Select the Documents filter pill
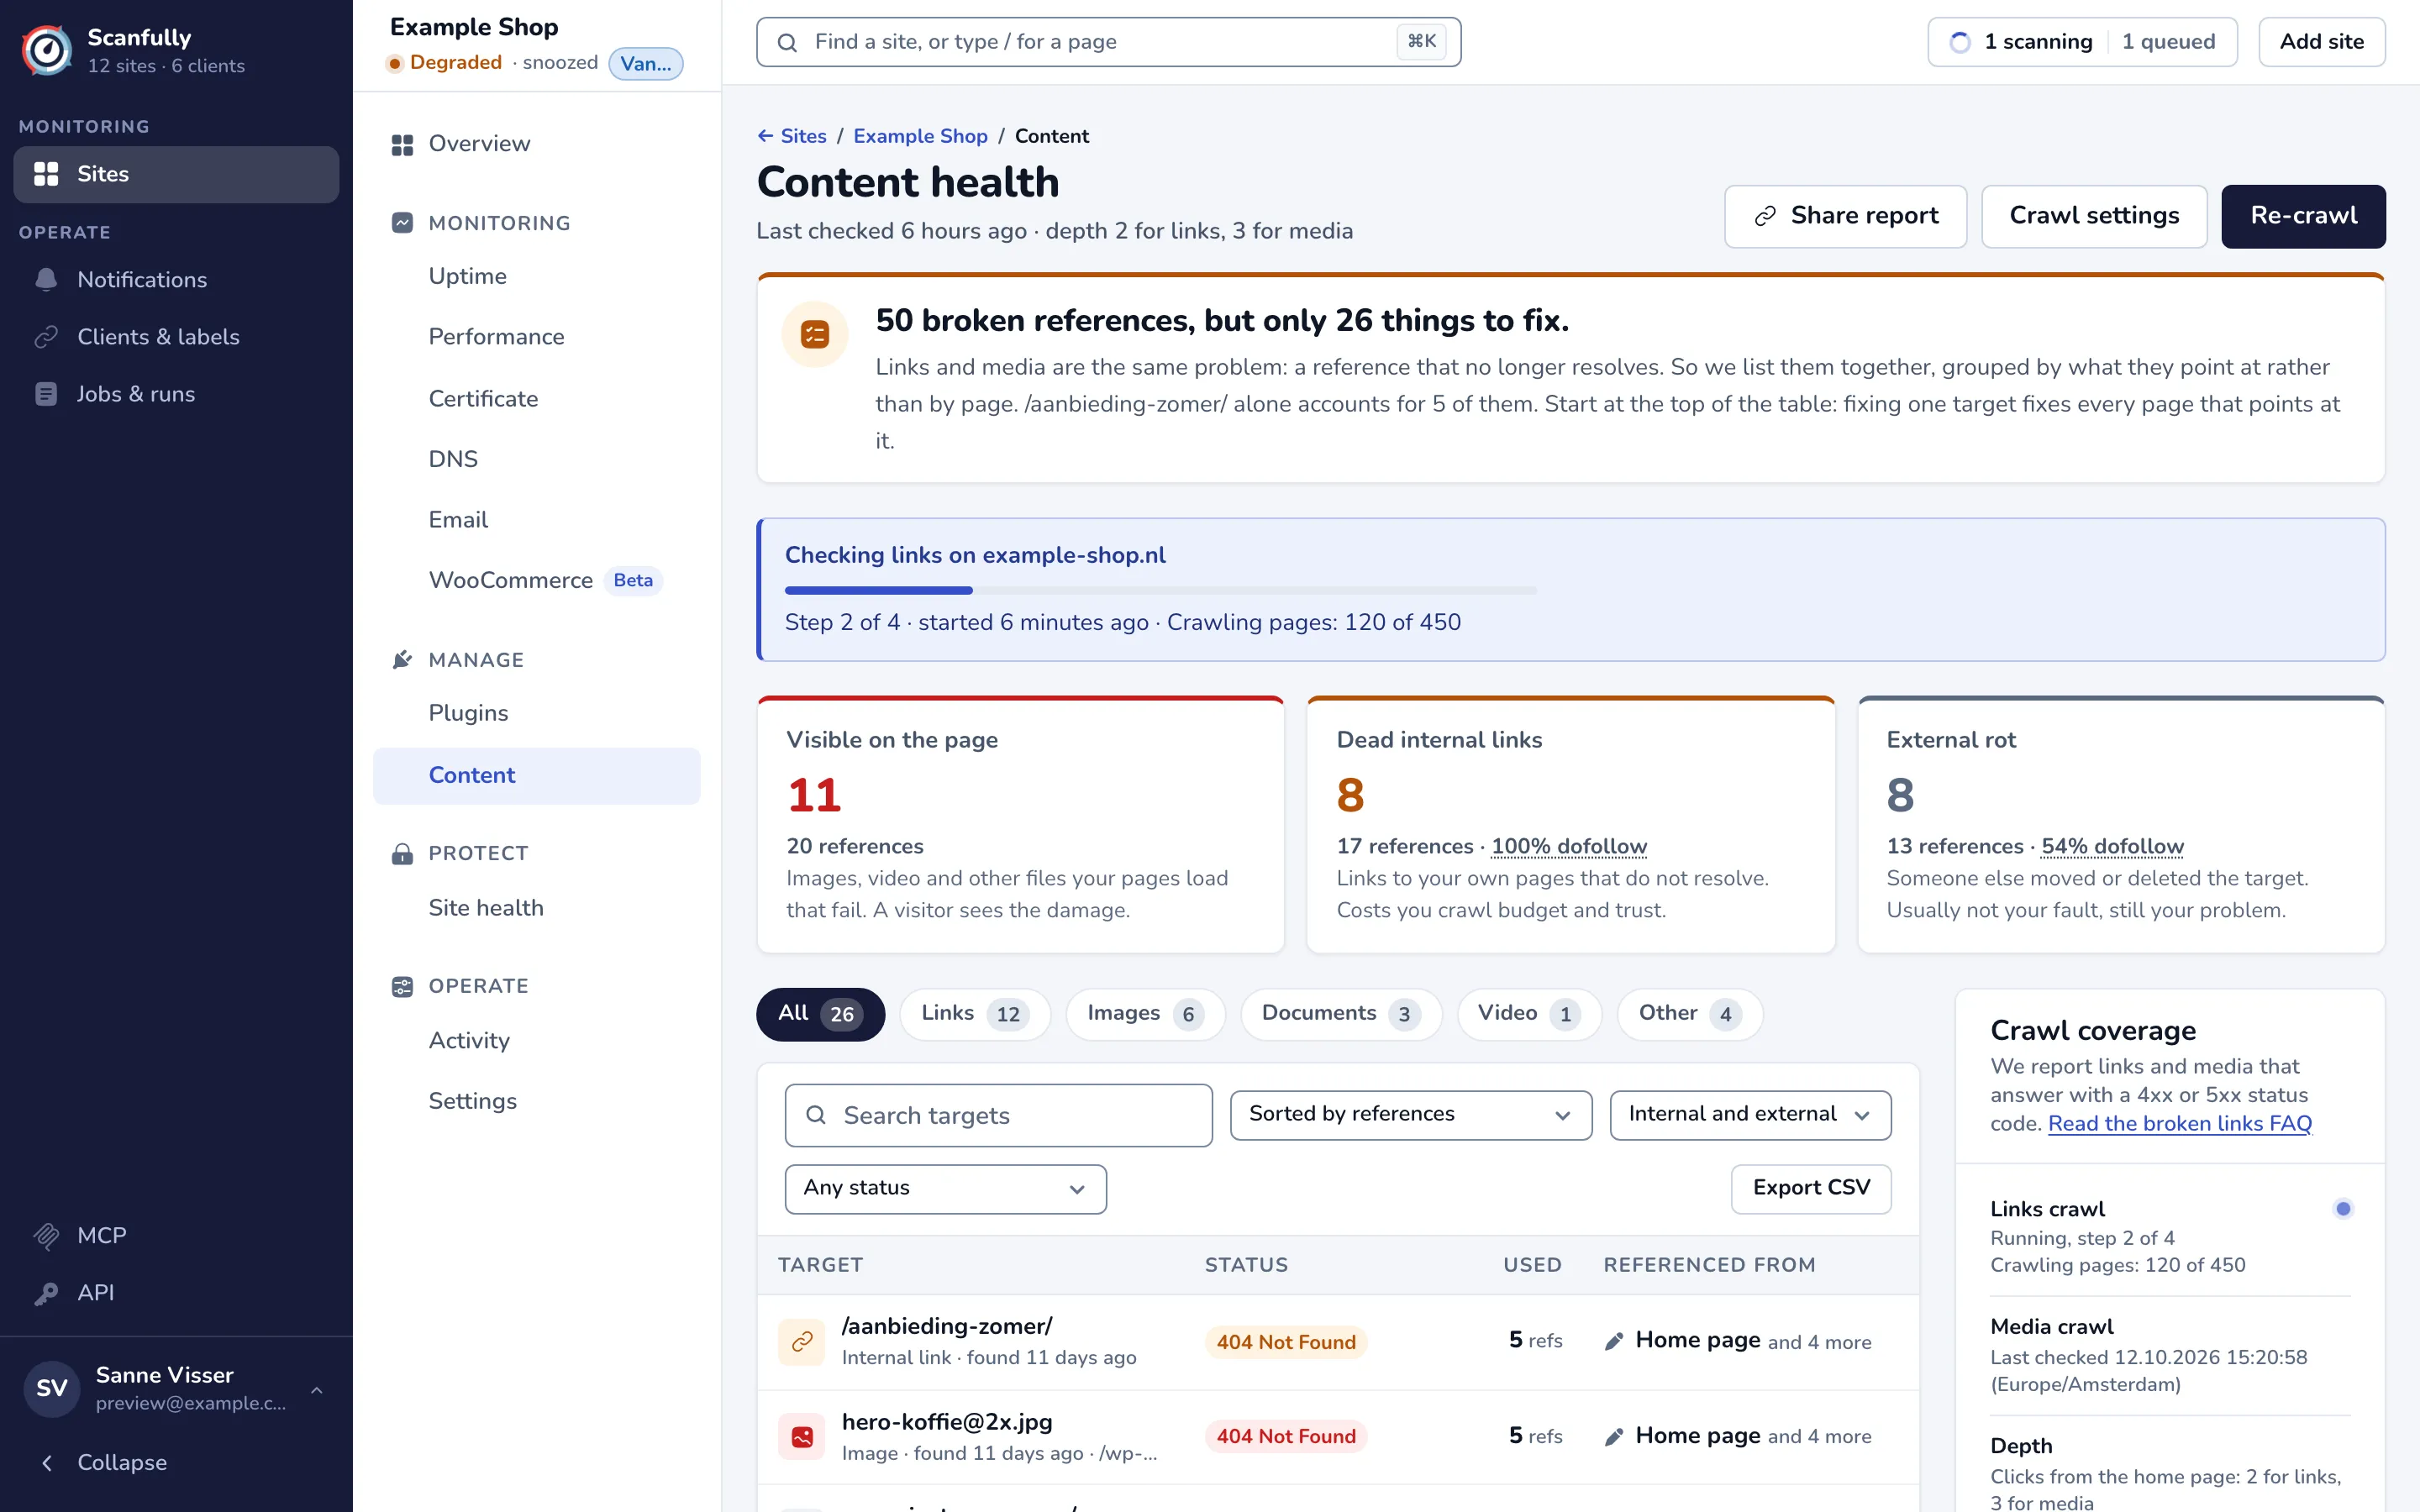The height and width of the screenshot is (1512, 2420). (1340, 1014)
